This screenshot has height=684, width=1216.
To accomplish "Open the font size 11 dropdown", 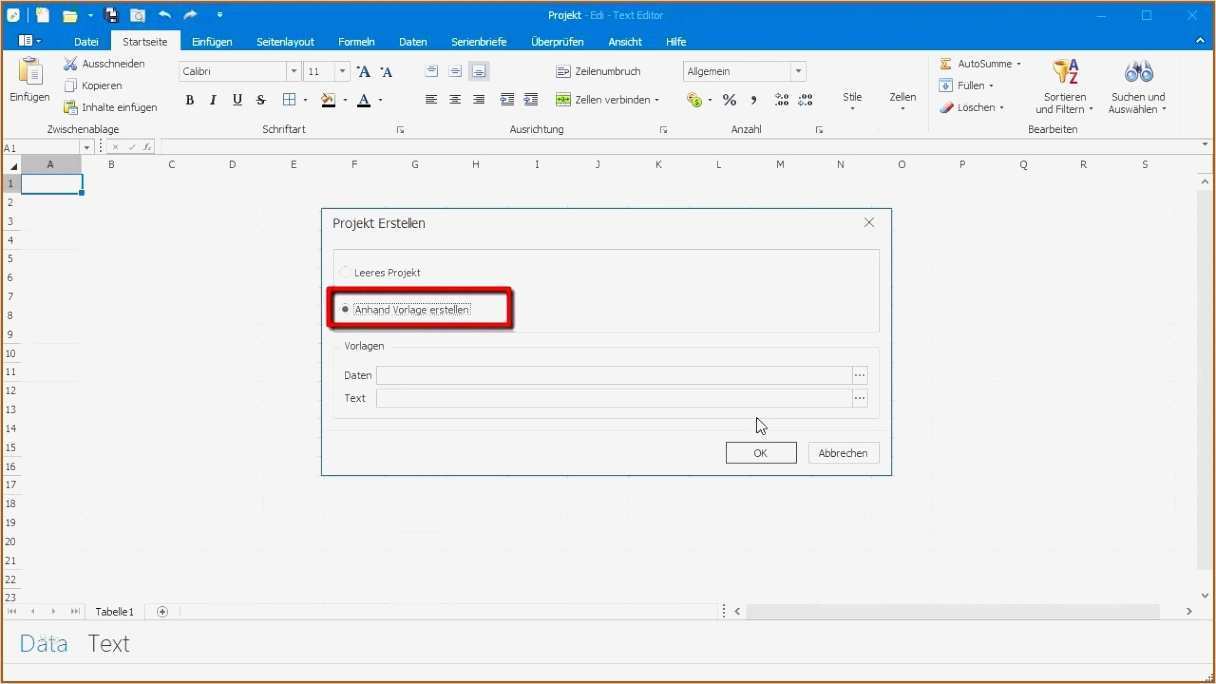I will point(343,71).
